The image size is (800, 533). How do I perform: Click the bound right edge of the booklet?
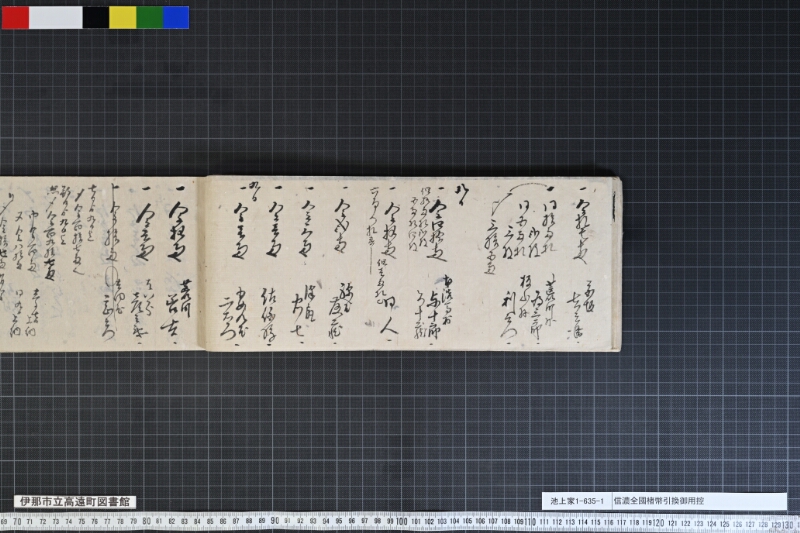click(616, 264)
